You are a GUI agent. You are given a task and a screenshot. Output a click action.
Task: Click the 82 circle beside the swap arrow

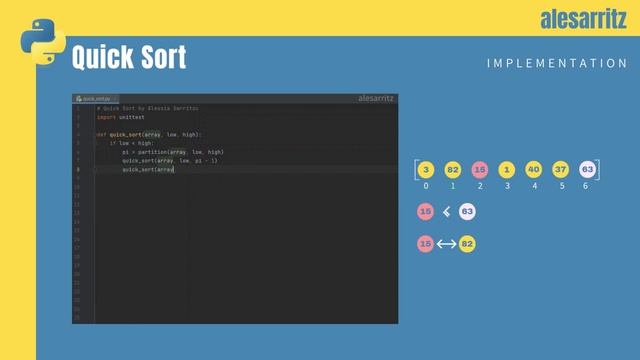(x=467, y=244)
